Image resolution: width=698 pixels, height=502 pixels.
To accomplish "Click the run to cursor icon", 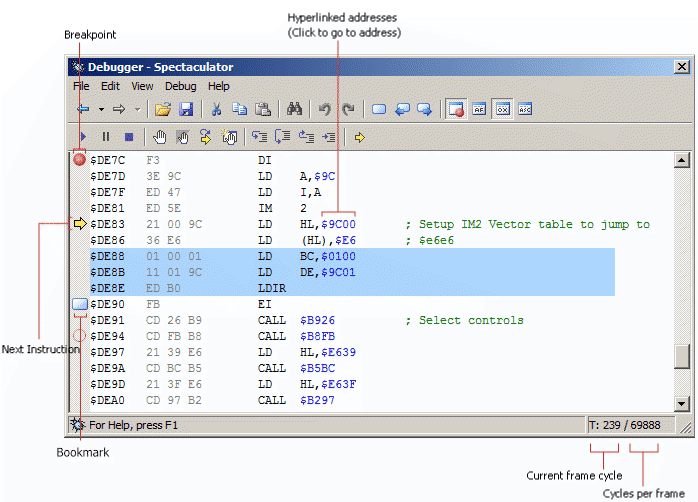I will coord(329,137).
